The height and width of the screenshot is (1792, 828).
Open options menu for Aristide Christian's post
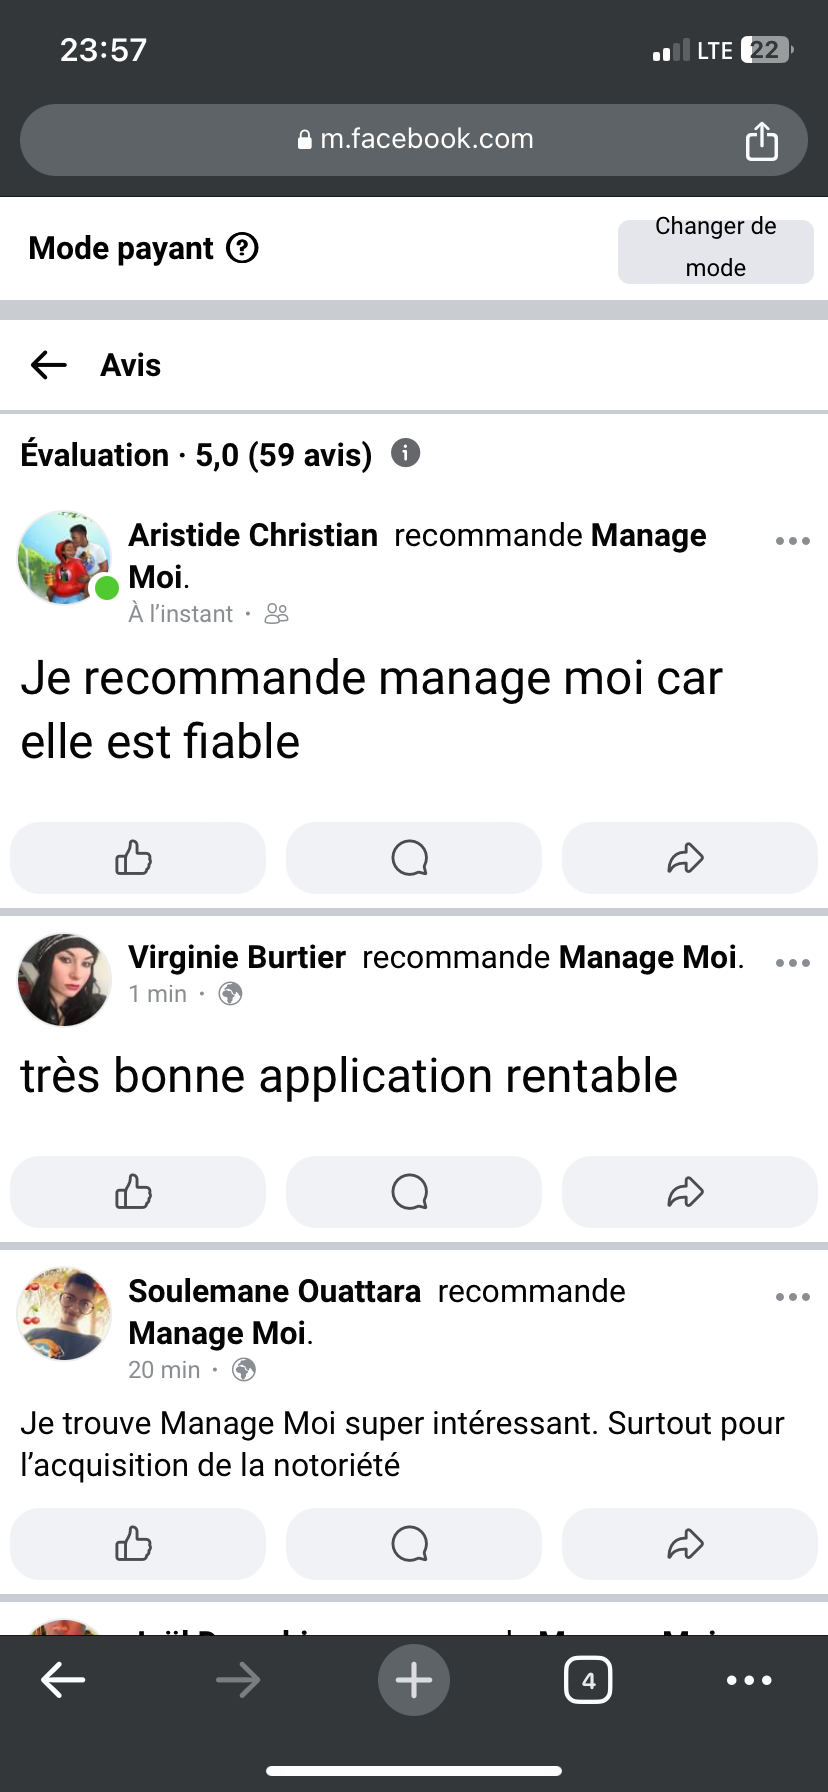(x=792, y=541)
